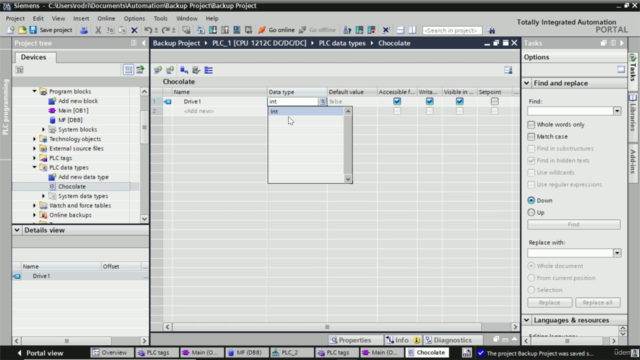The height and width of the screenshot is (360, 640).
Task: Expand the Technology objects folder
Action: [x=35, y=139]
